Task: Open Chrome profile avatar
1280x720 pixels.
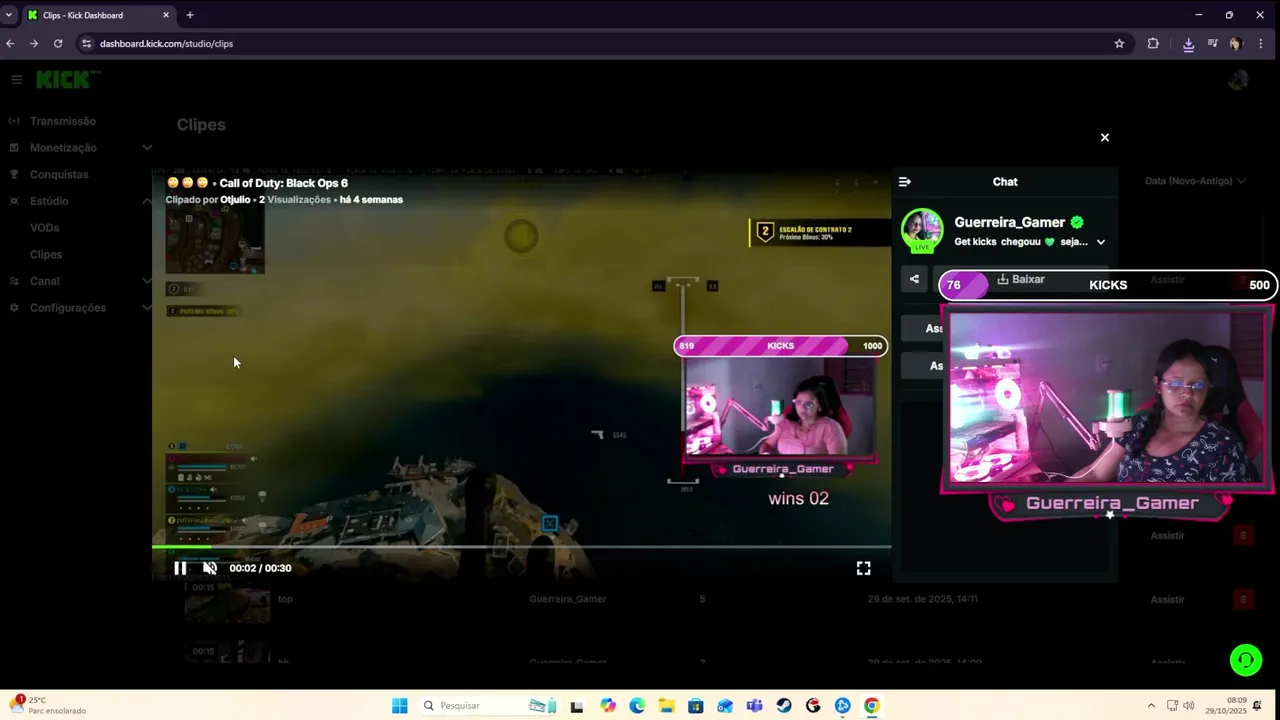Action: tap(1236, 44)
